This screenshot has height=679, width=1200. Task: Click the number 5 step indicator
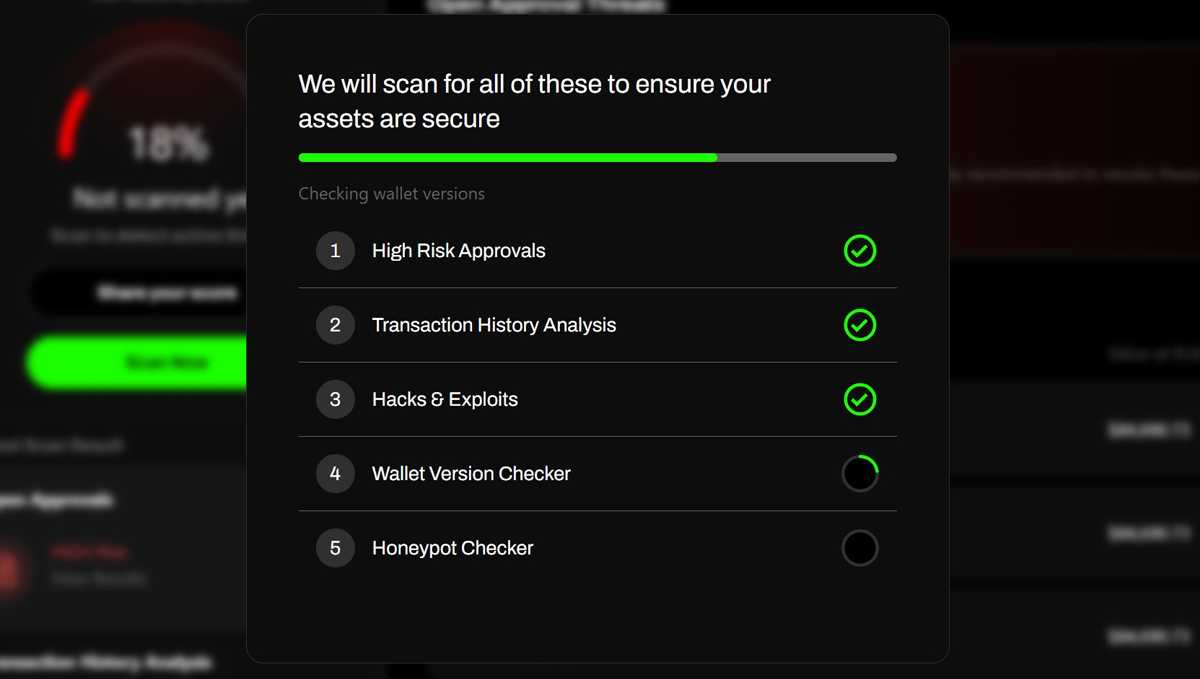(335, 547)
